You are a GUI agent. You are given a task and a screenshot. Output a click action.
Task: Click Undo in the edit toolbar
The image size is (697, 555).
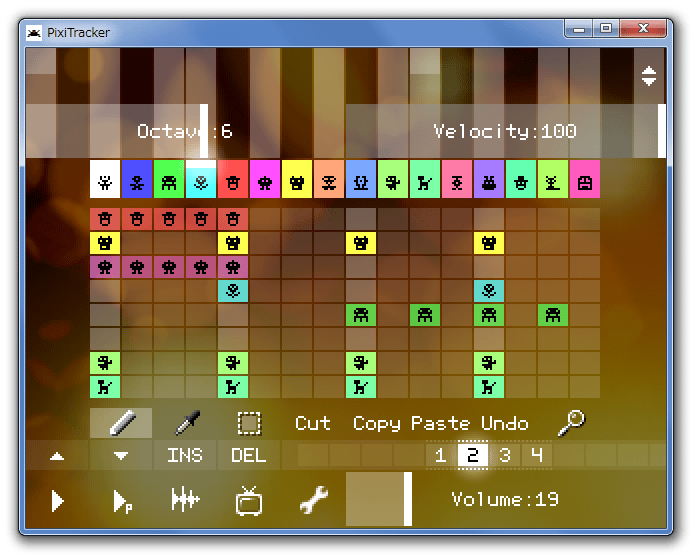pyautogui.click(x=505, y=423)
